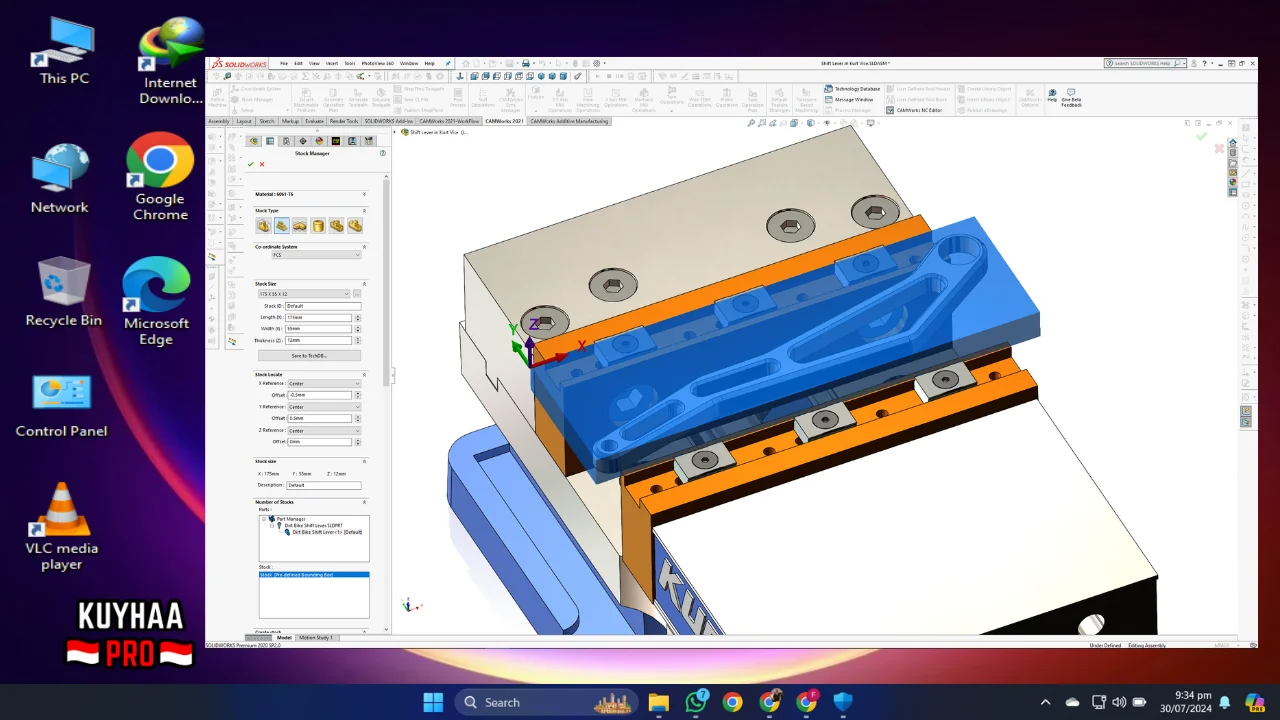Cancel Stock Manager with red X
The image size is (1280, 720).
tap(262, 164)
